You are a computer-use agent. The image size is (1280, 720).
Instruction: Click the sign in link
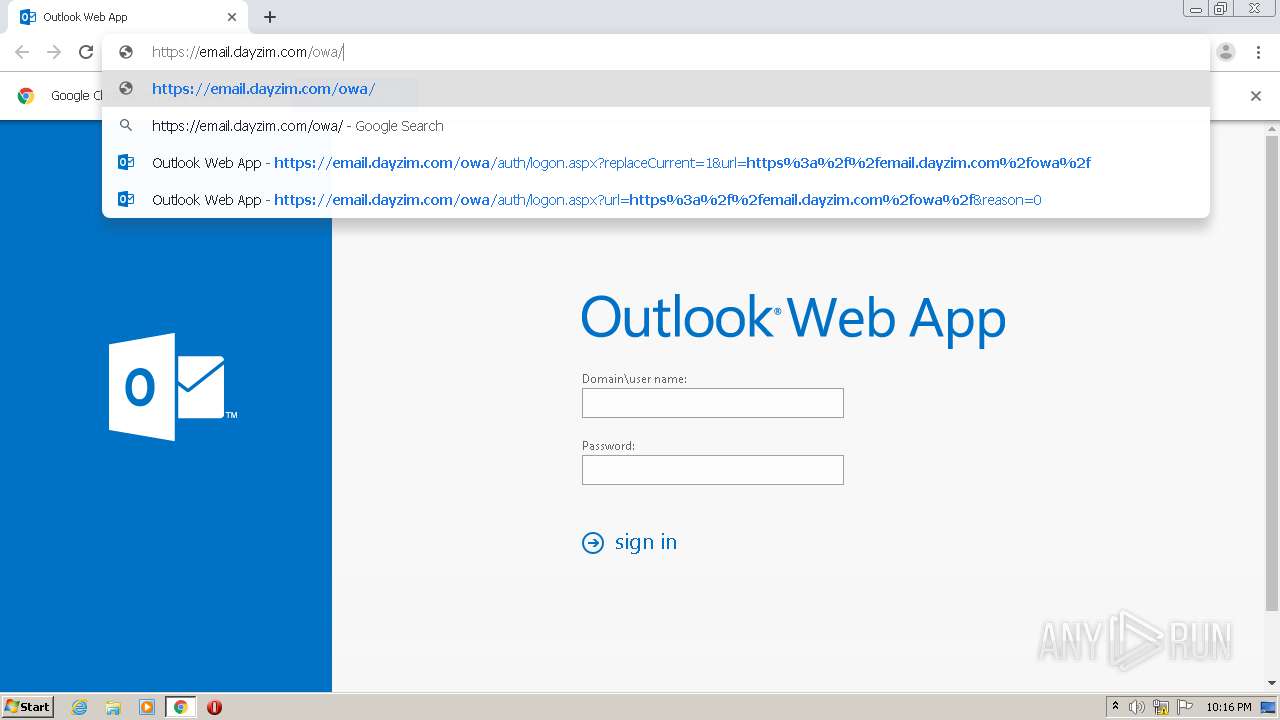646,542
